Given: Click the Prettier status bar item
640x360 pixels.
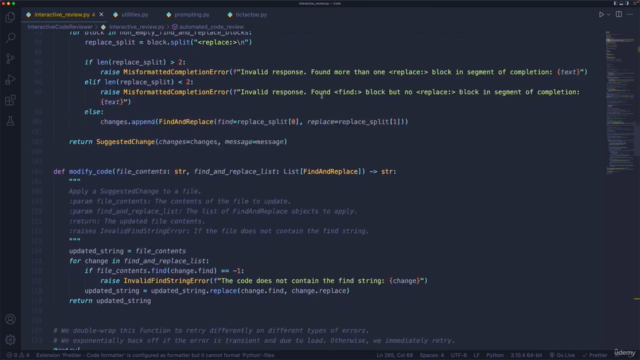Looking at the screenshot, I should [x=595, y=355].
